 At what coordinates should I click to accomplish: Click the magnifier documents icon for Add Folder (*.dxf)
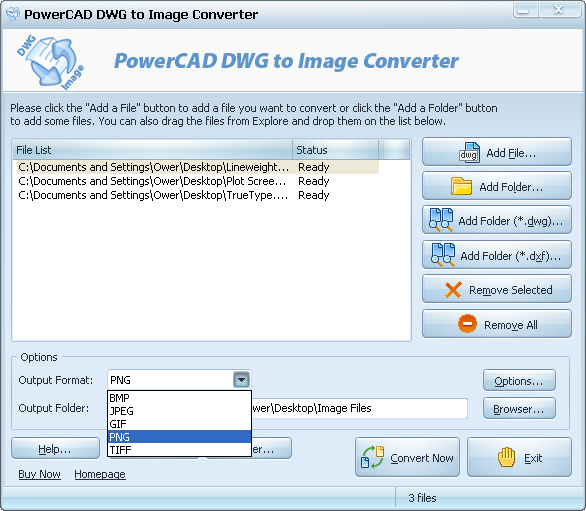point(443,255)
